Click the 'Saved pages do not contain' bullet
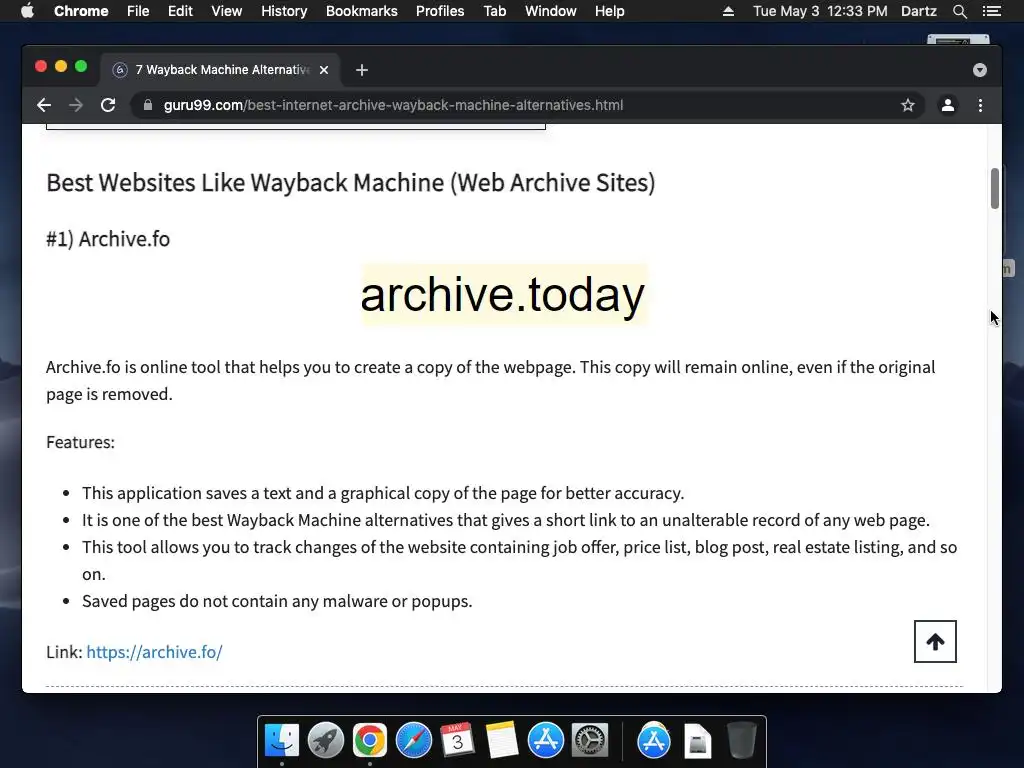Screen dimensions: 1024x768 277,601
